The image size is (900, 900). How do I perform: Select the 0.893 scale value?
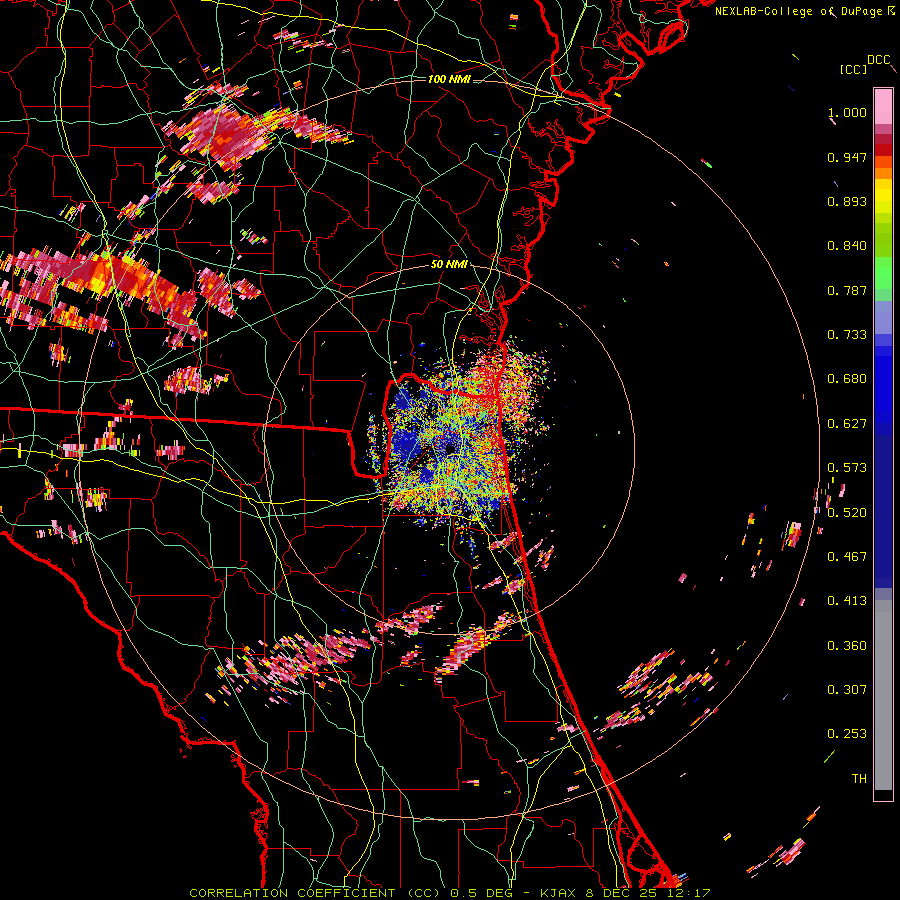coord(847,201)
